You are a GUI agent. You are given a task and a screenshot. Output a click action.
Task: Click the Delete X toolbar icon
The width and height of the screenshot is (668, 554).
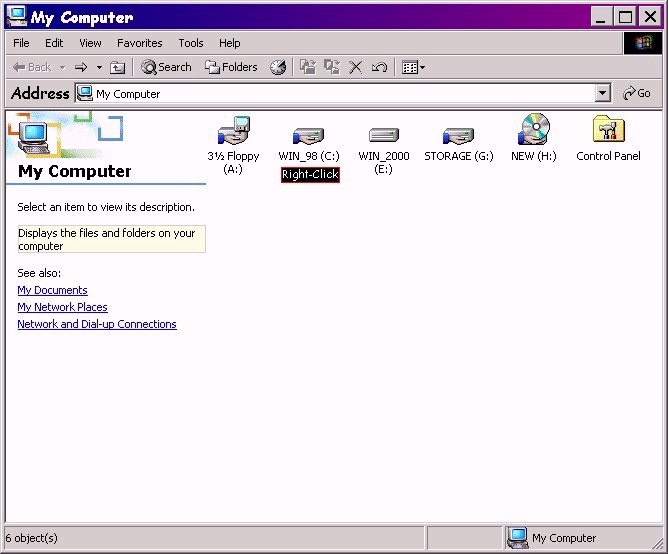tap(355, 67)
